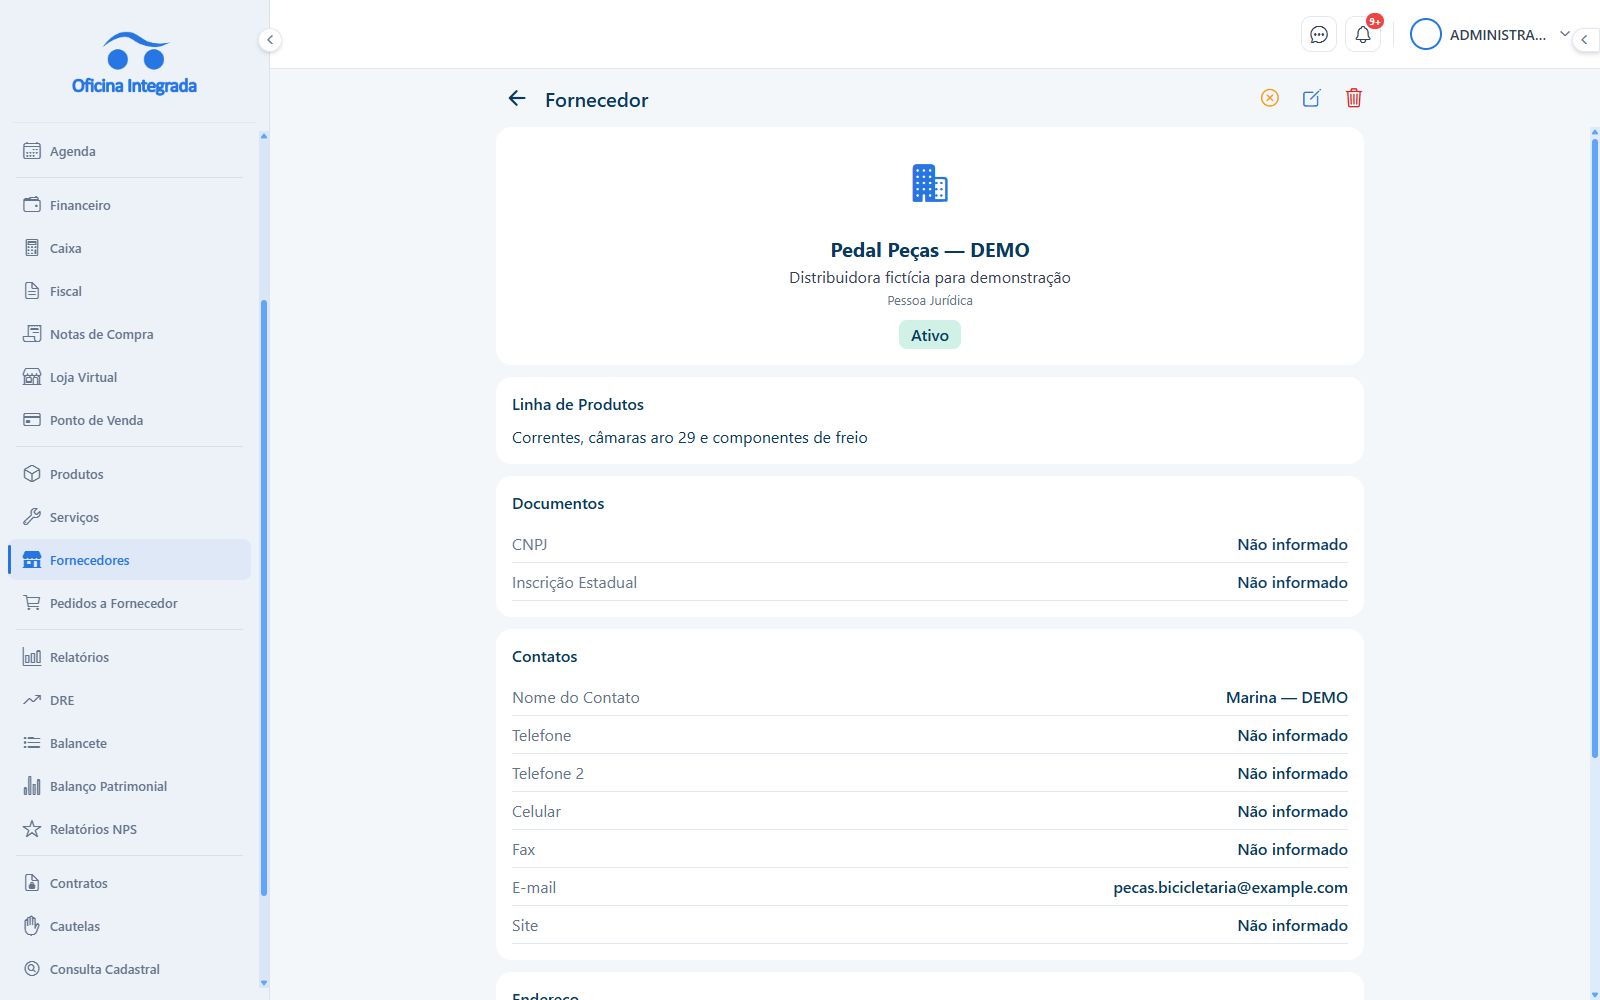Open DRE report
1600x1000 pixels.
130,700
